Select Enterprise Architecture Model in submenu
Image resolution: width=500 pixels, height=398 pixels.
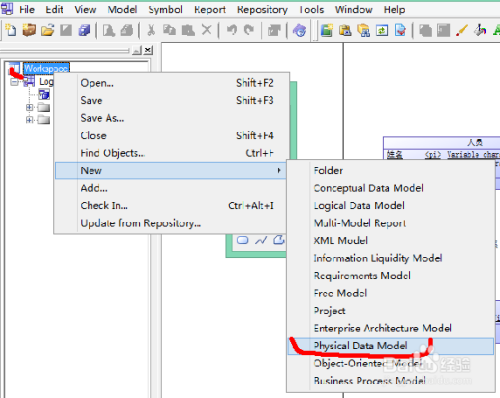391,328
